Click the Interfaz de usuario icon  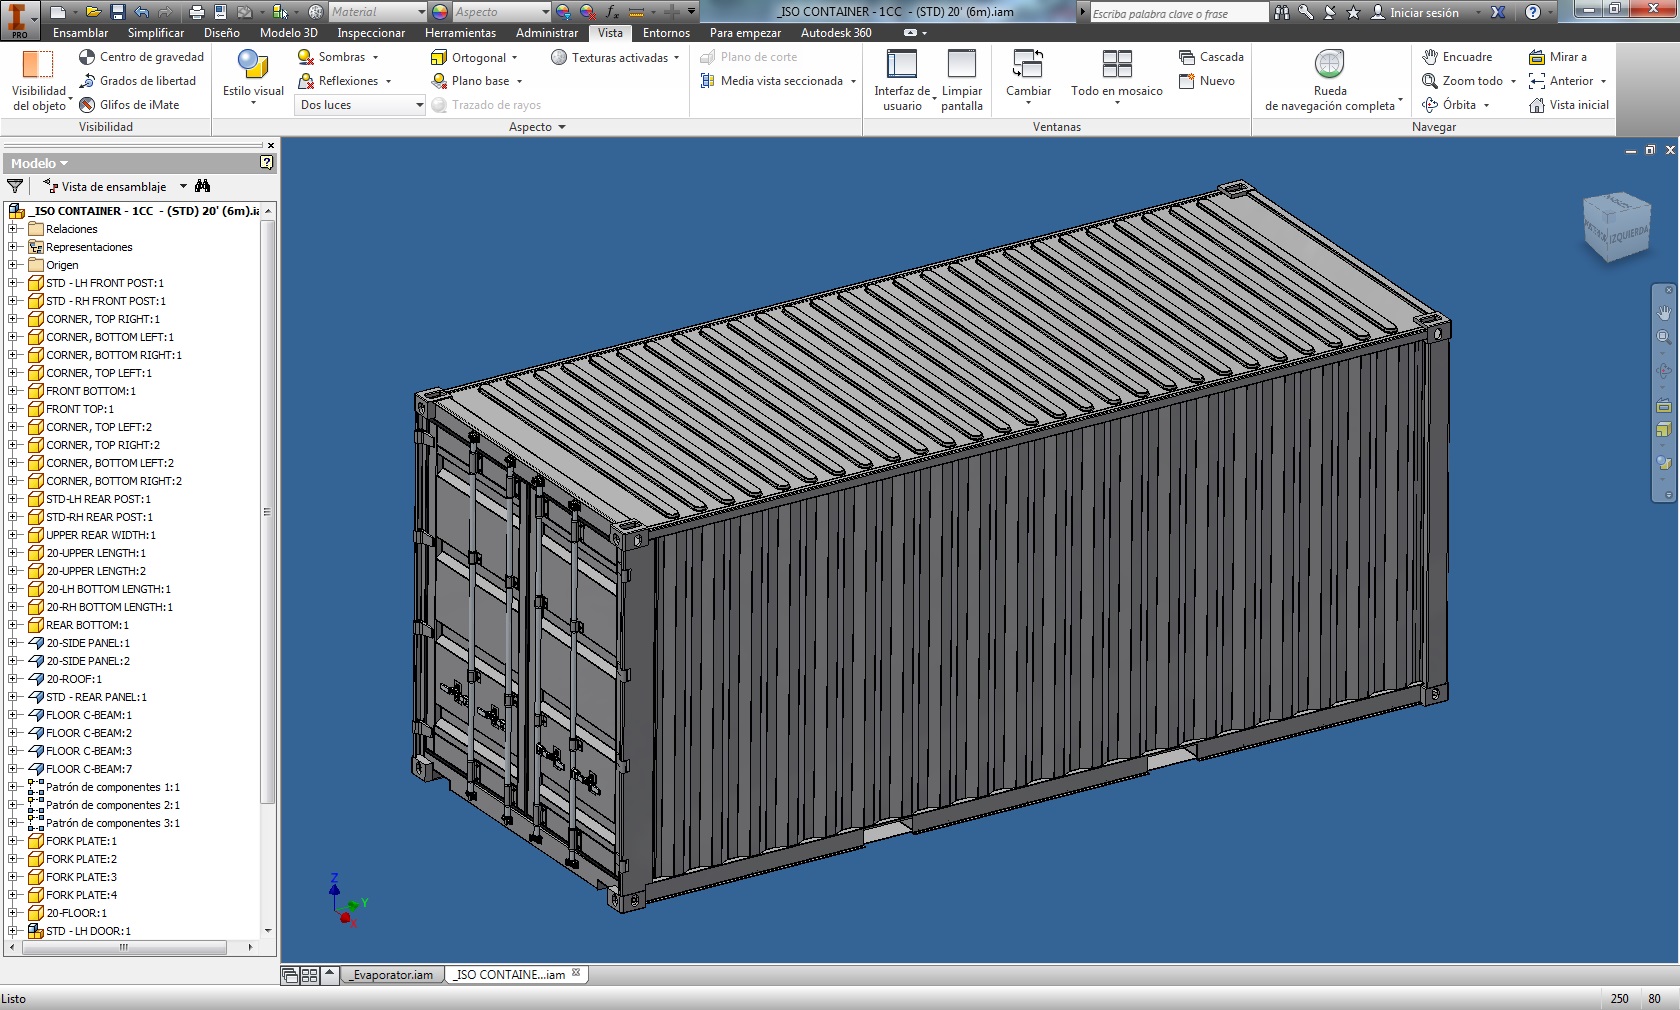point(902,65)
